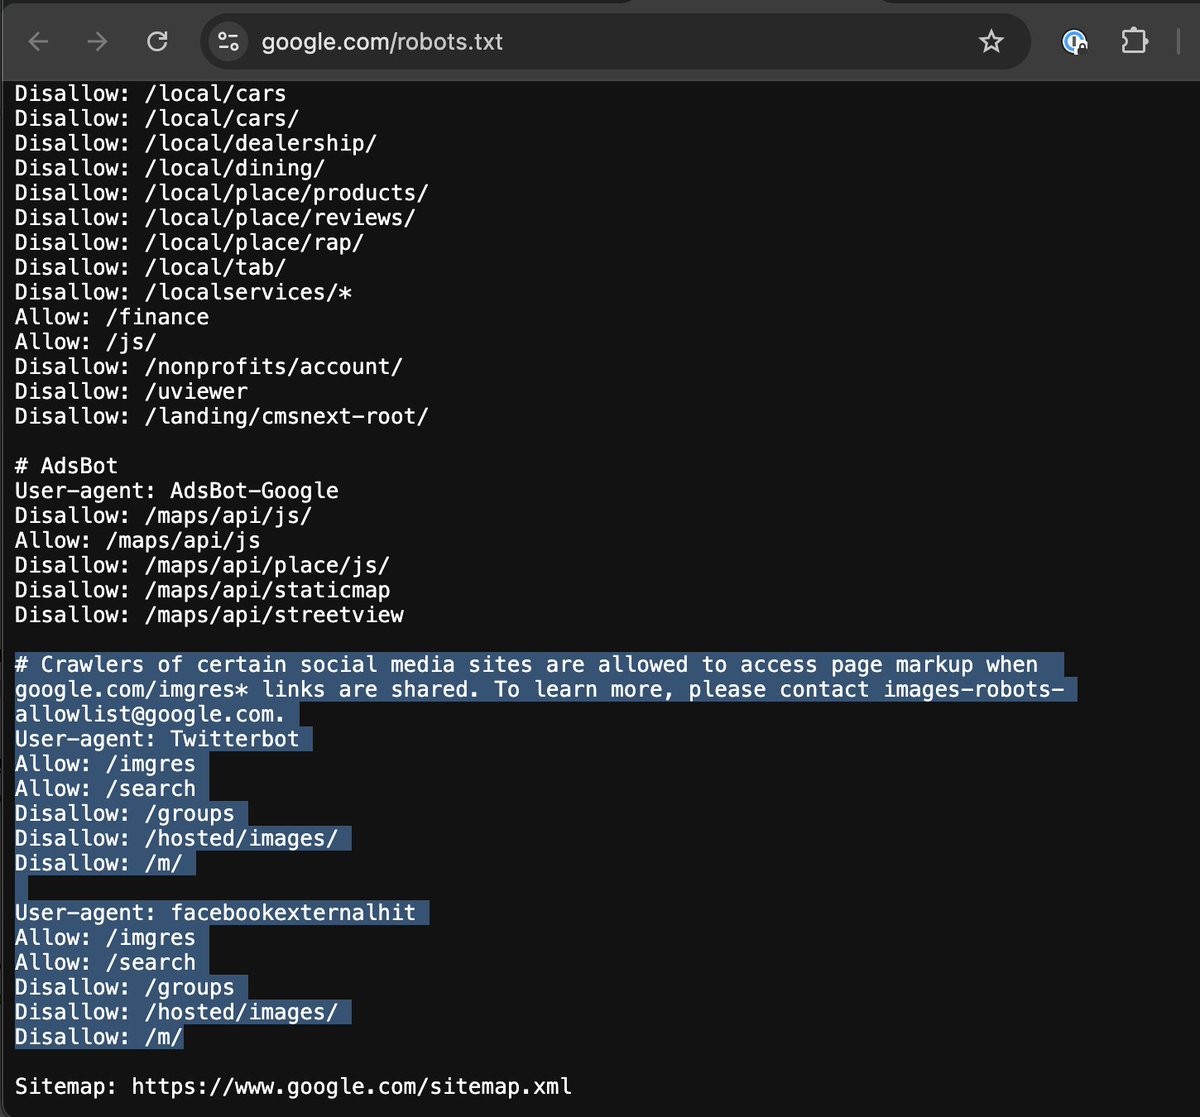Viewport: 1200px width, 1117px height.
Task: Click 'User-agent: facebookexternalhit' line
Action: point(215,913)
